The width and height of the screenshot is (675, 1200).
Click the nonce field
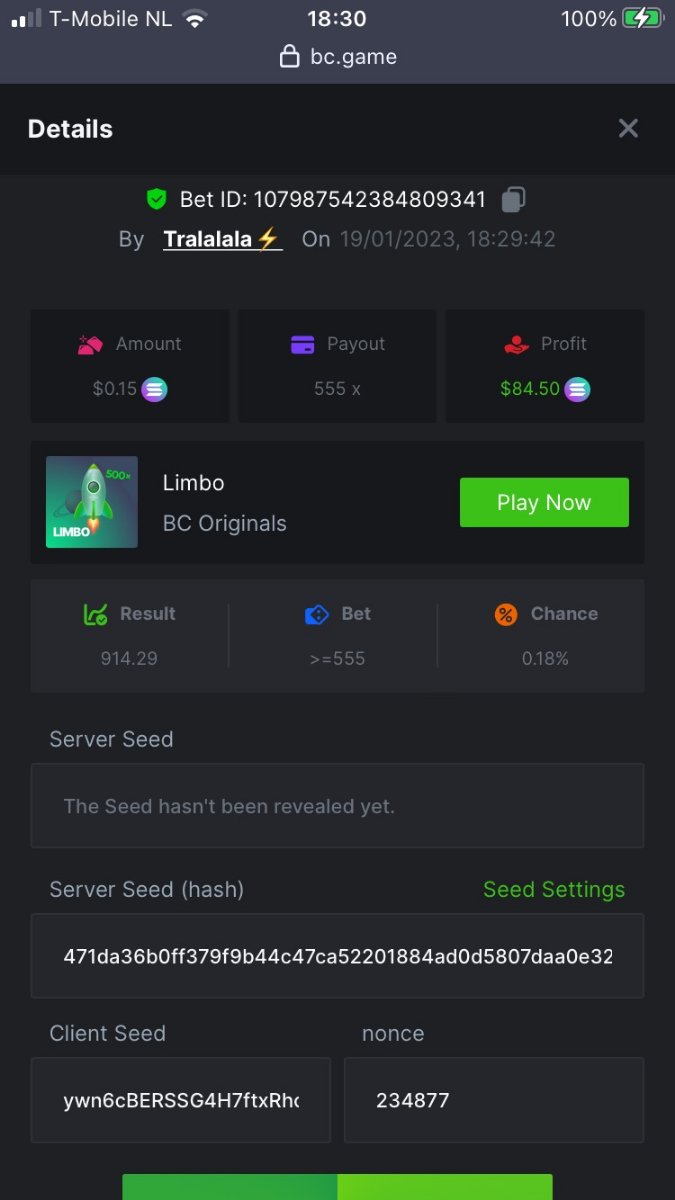pyautogui.click(x=493, y=1100)
